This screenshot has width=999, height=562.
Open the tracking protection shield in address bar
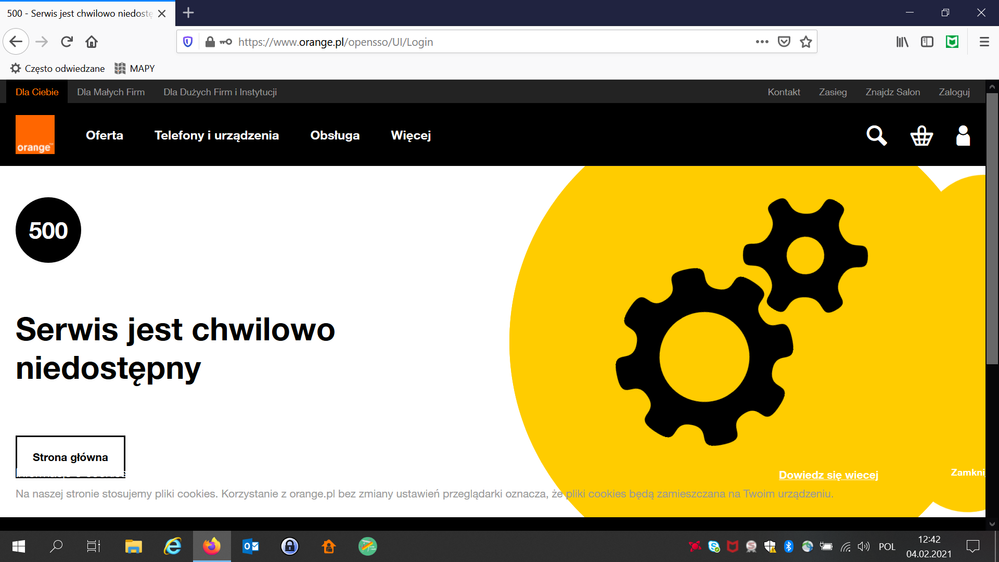pos(187,42)
